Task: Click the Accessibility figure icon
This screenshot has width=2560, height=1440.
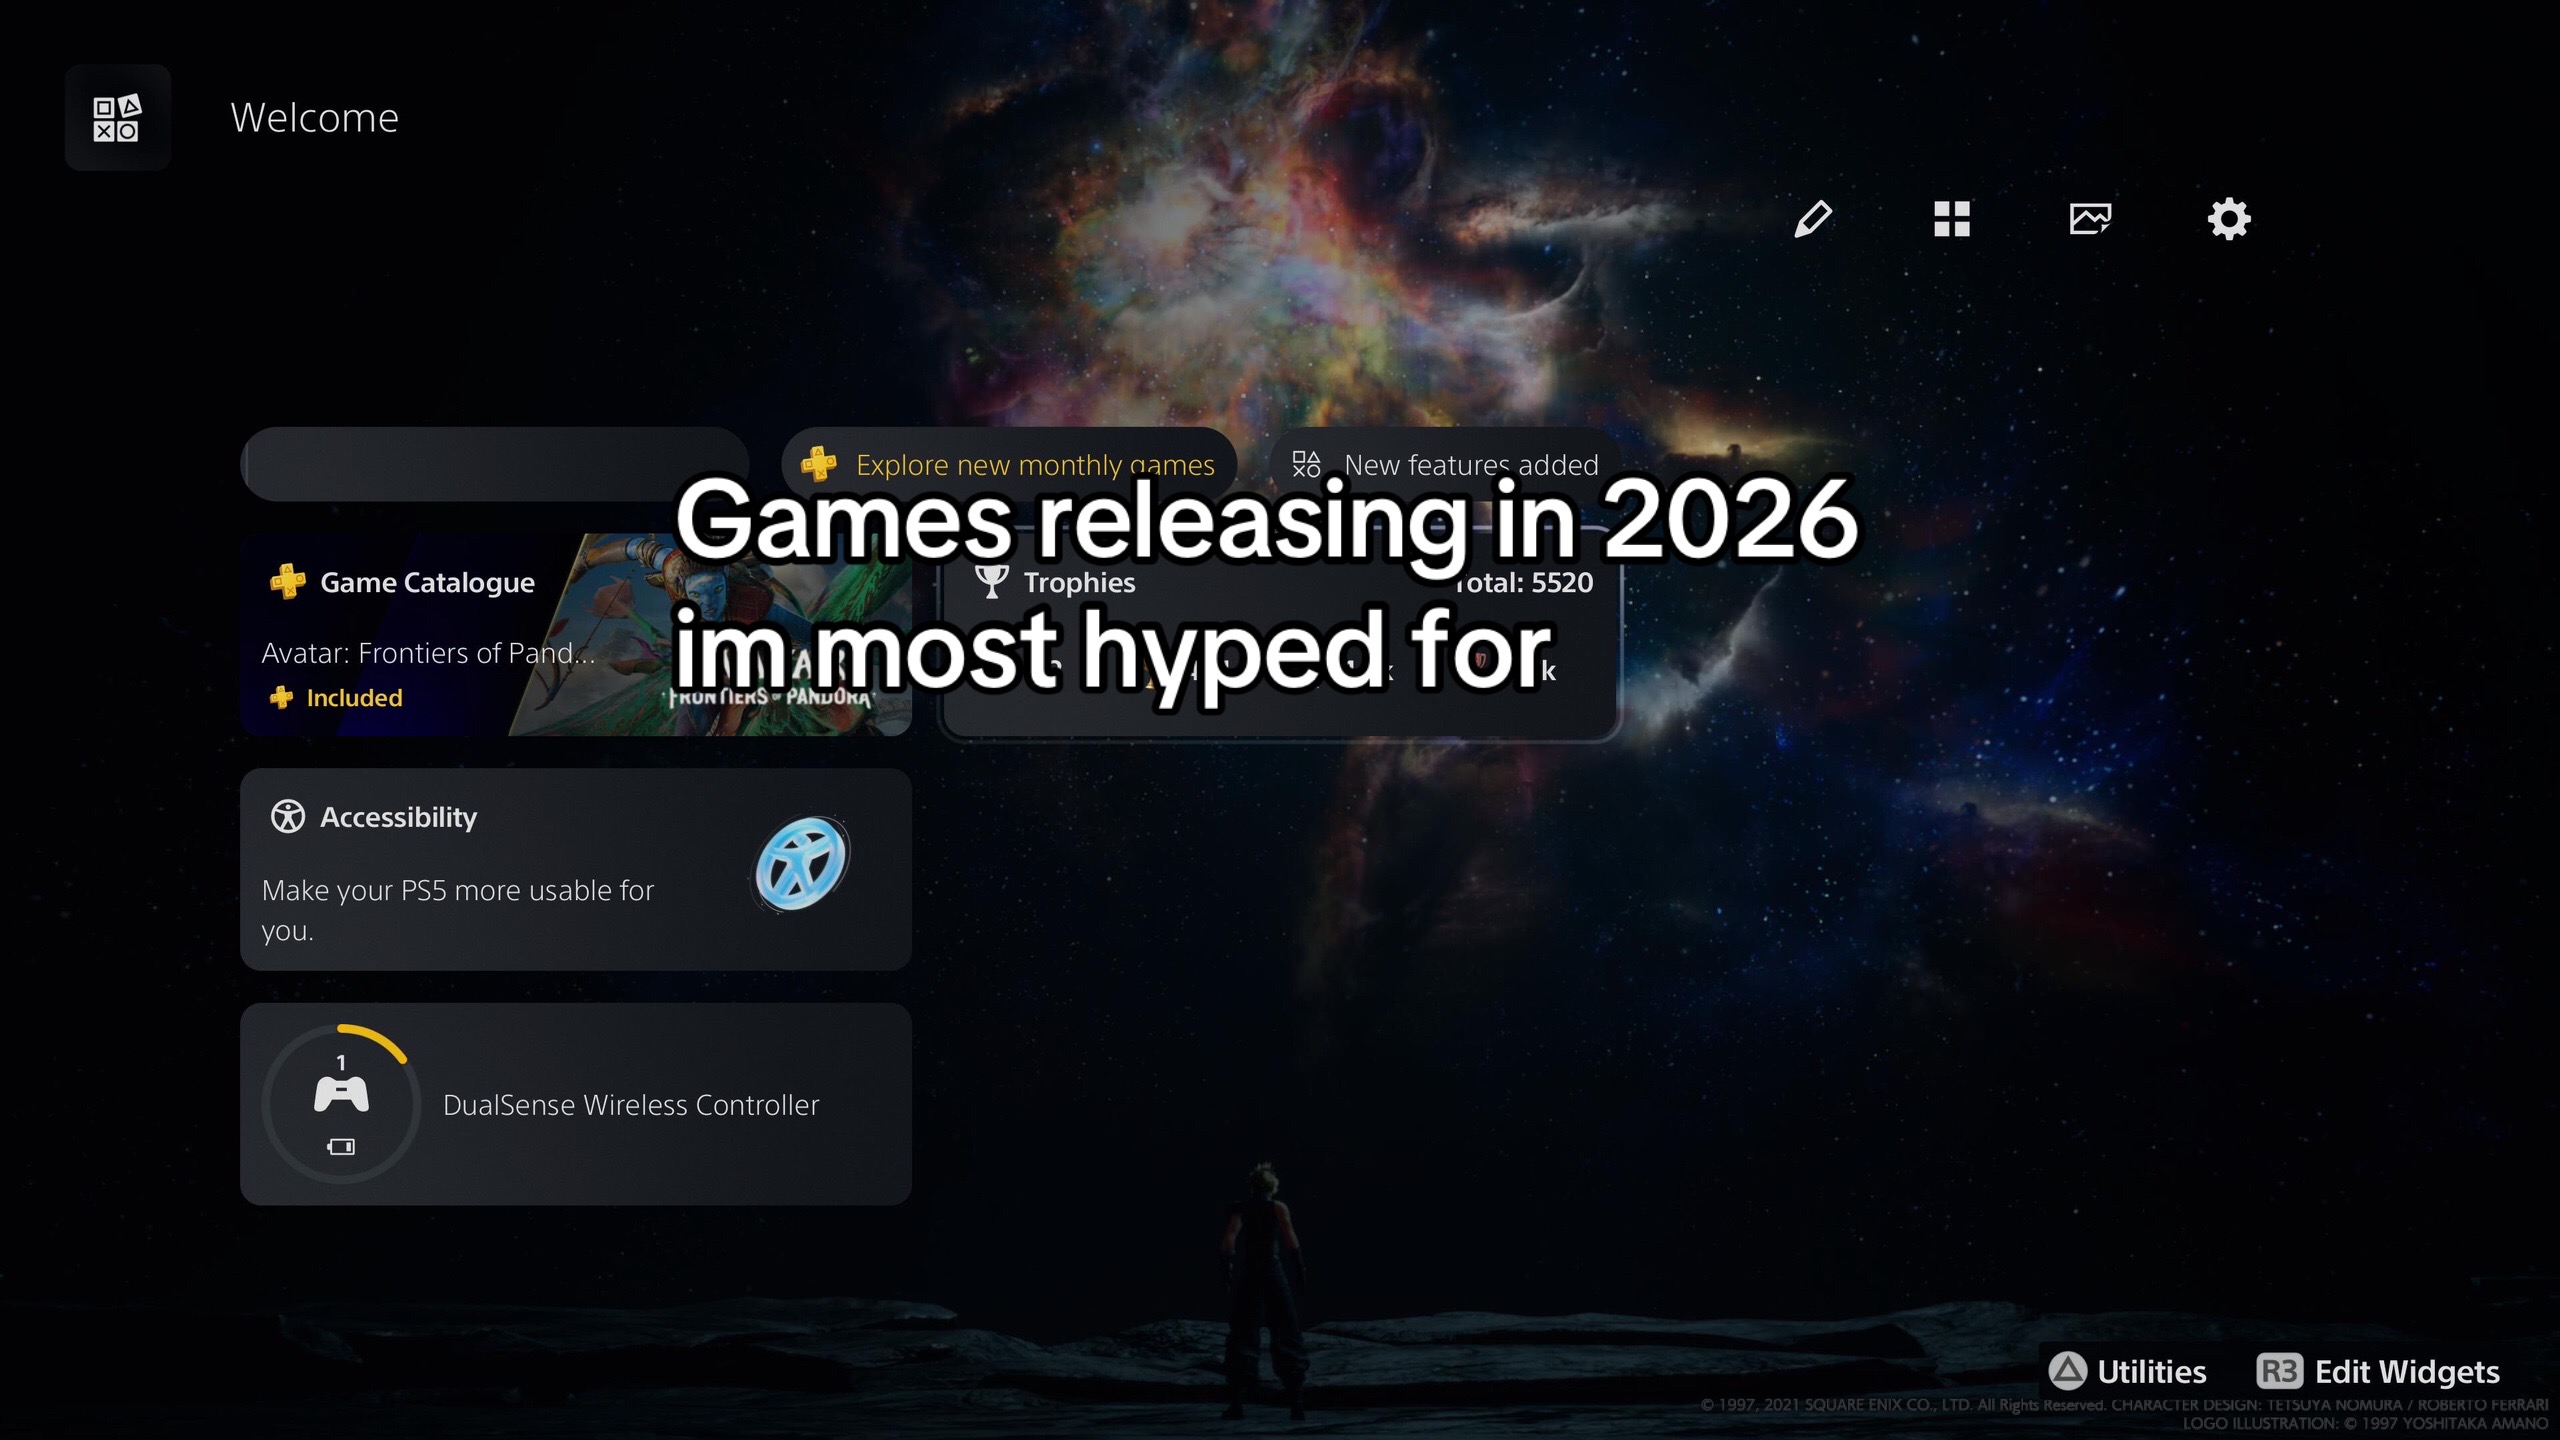Action: [x=288, y=817]
